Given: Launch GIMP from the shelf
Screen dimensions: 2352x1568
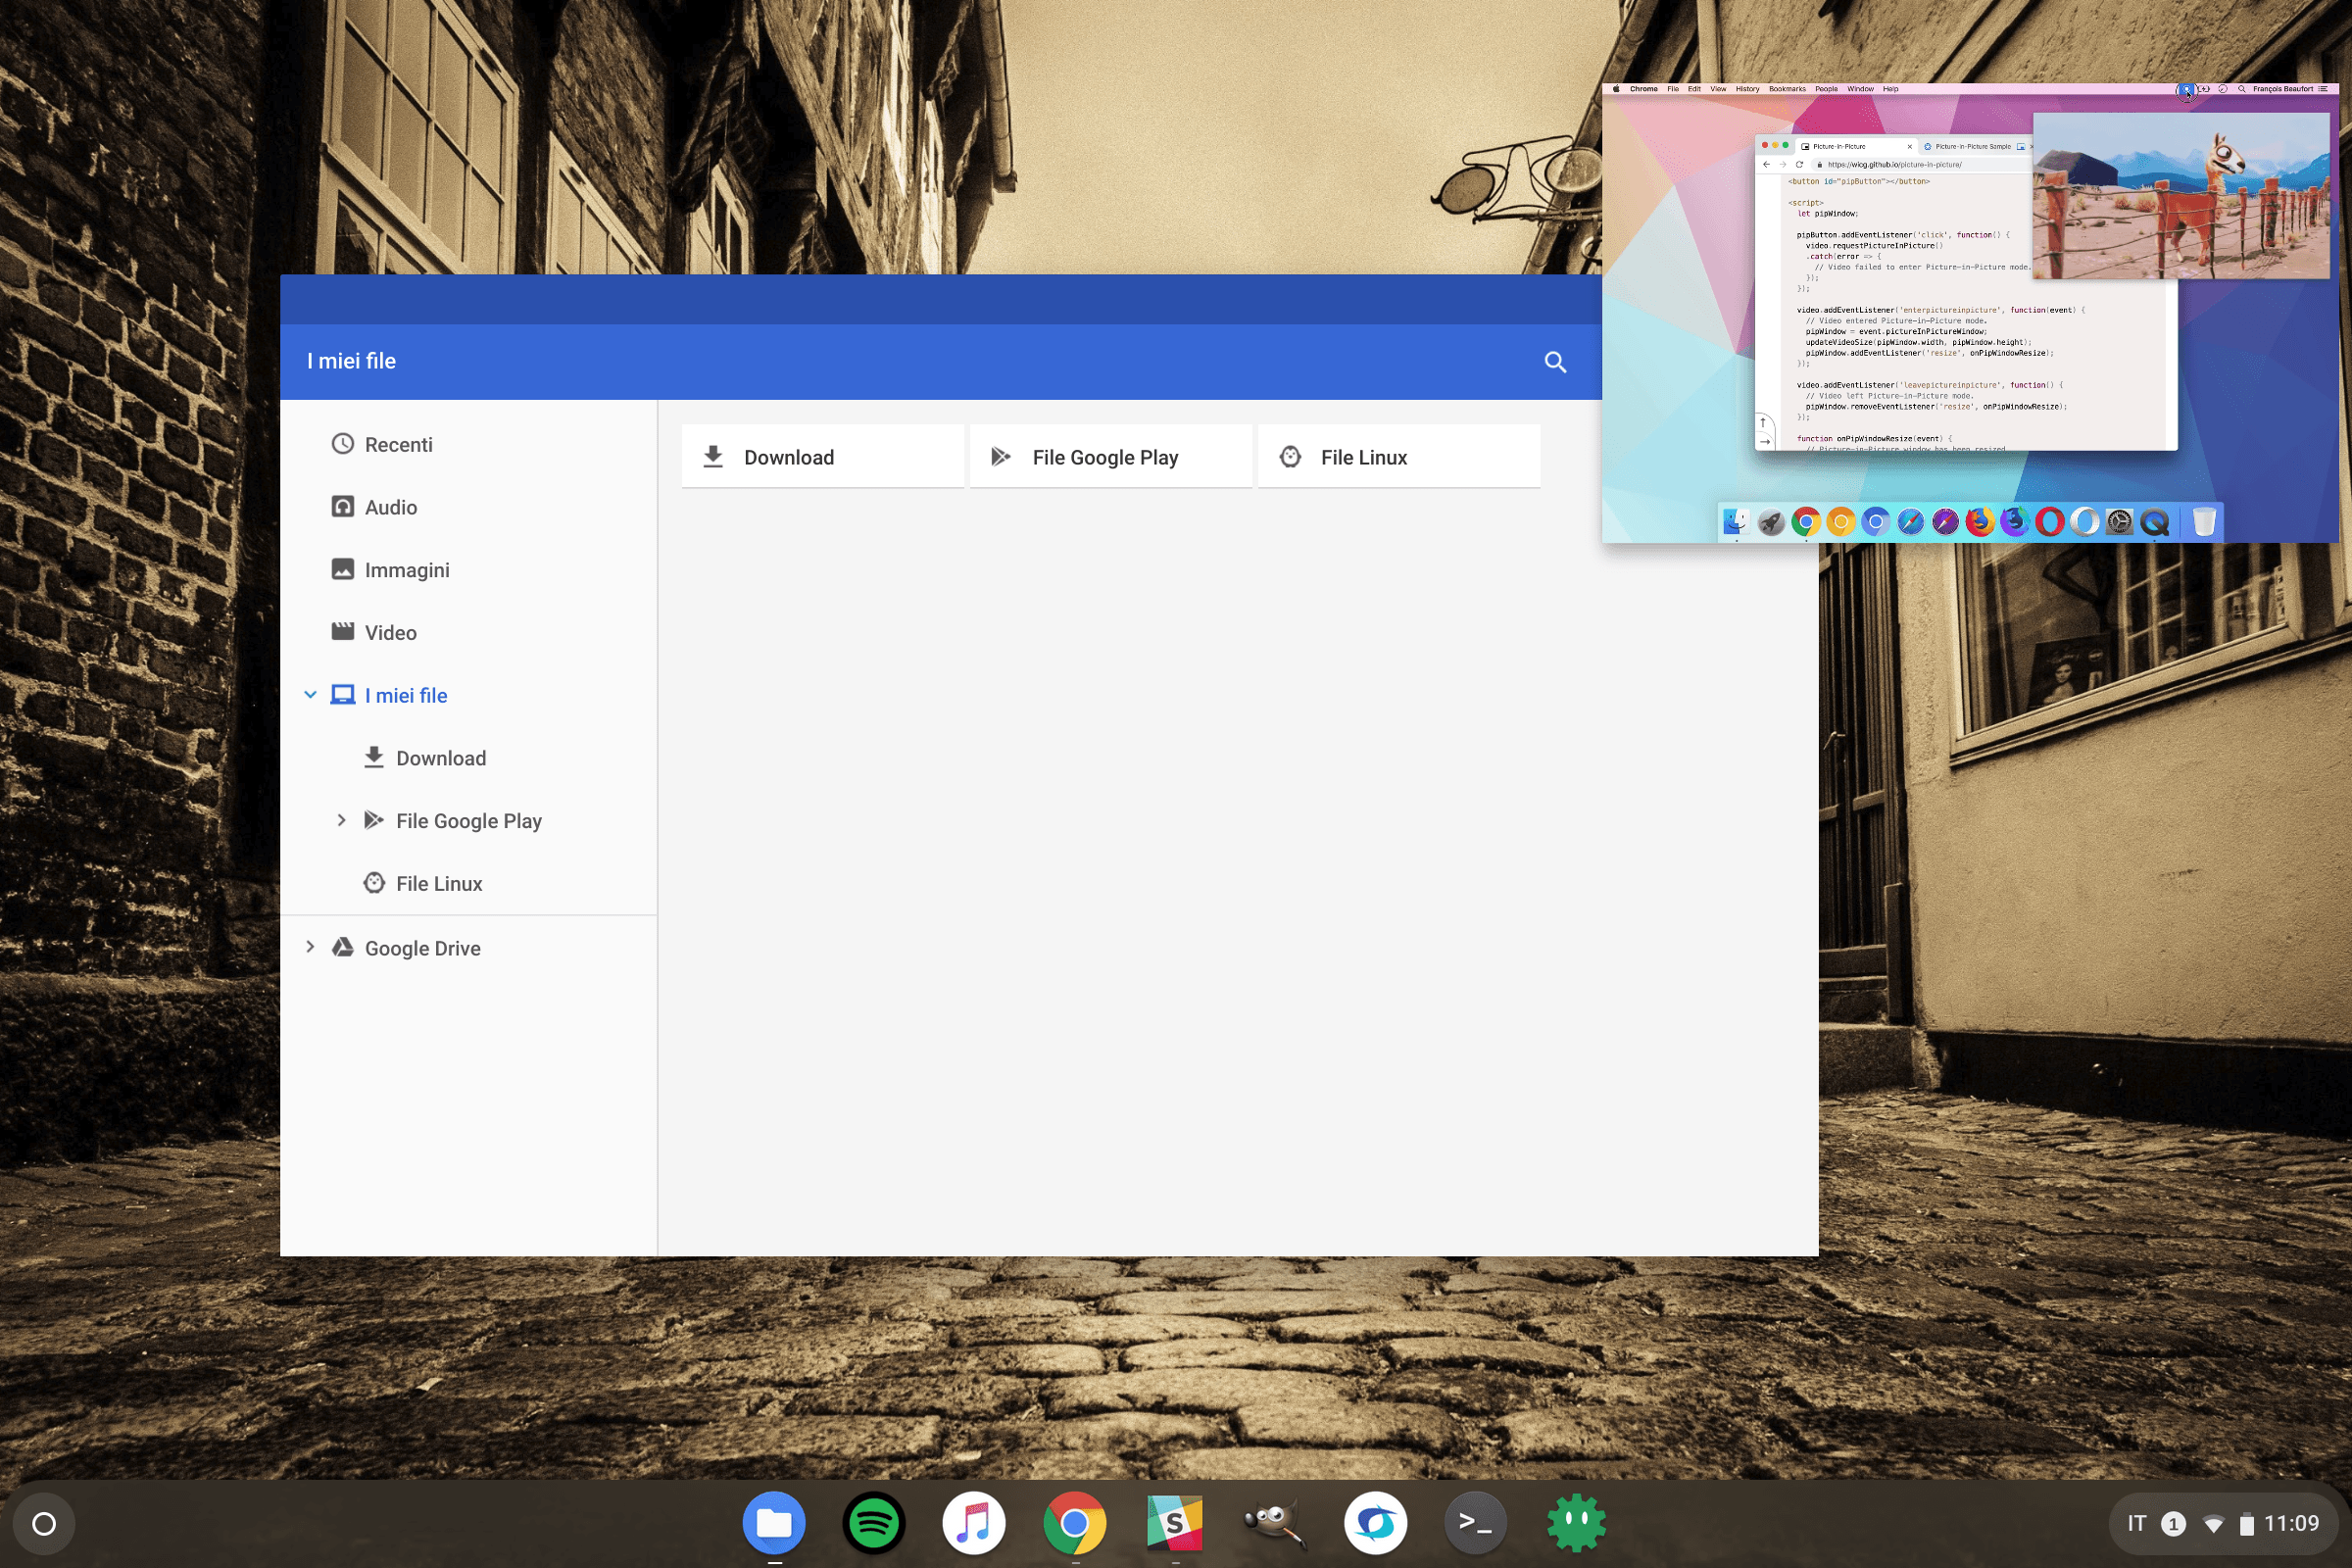Looking at the screenshot, I should 1275,1522.
